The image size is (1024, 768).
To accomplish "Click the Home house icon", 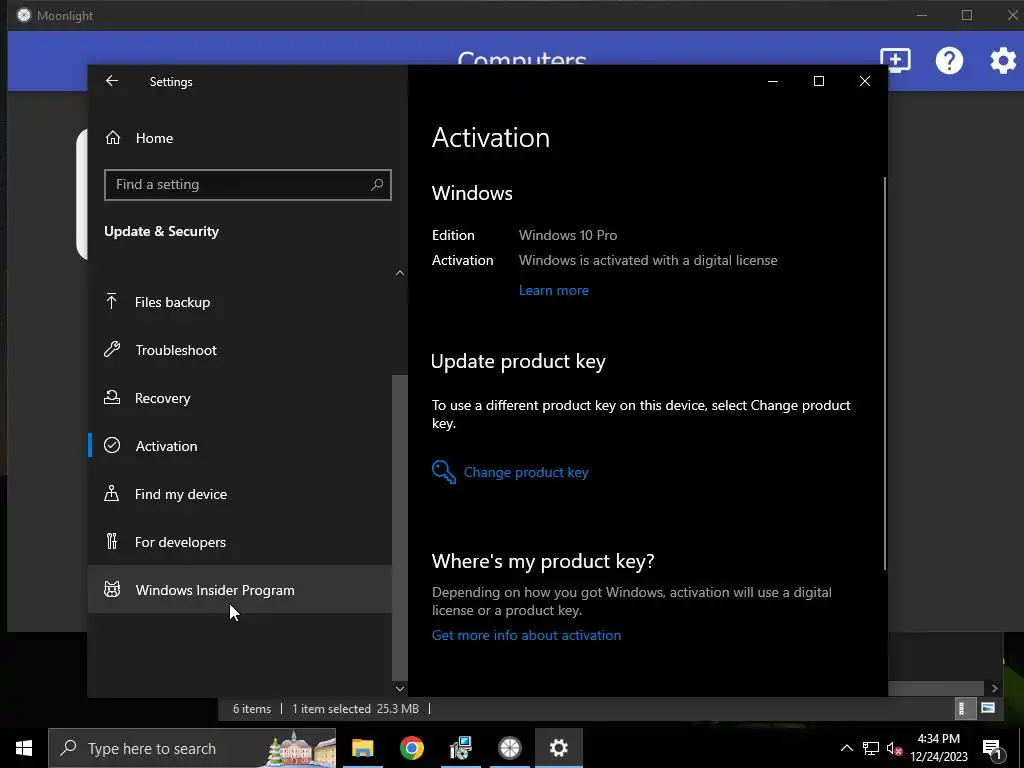I will click(113, 137).
